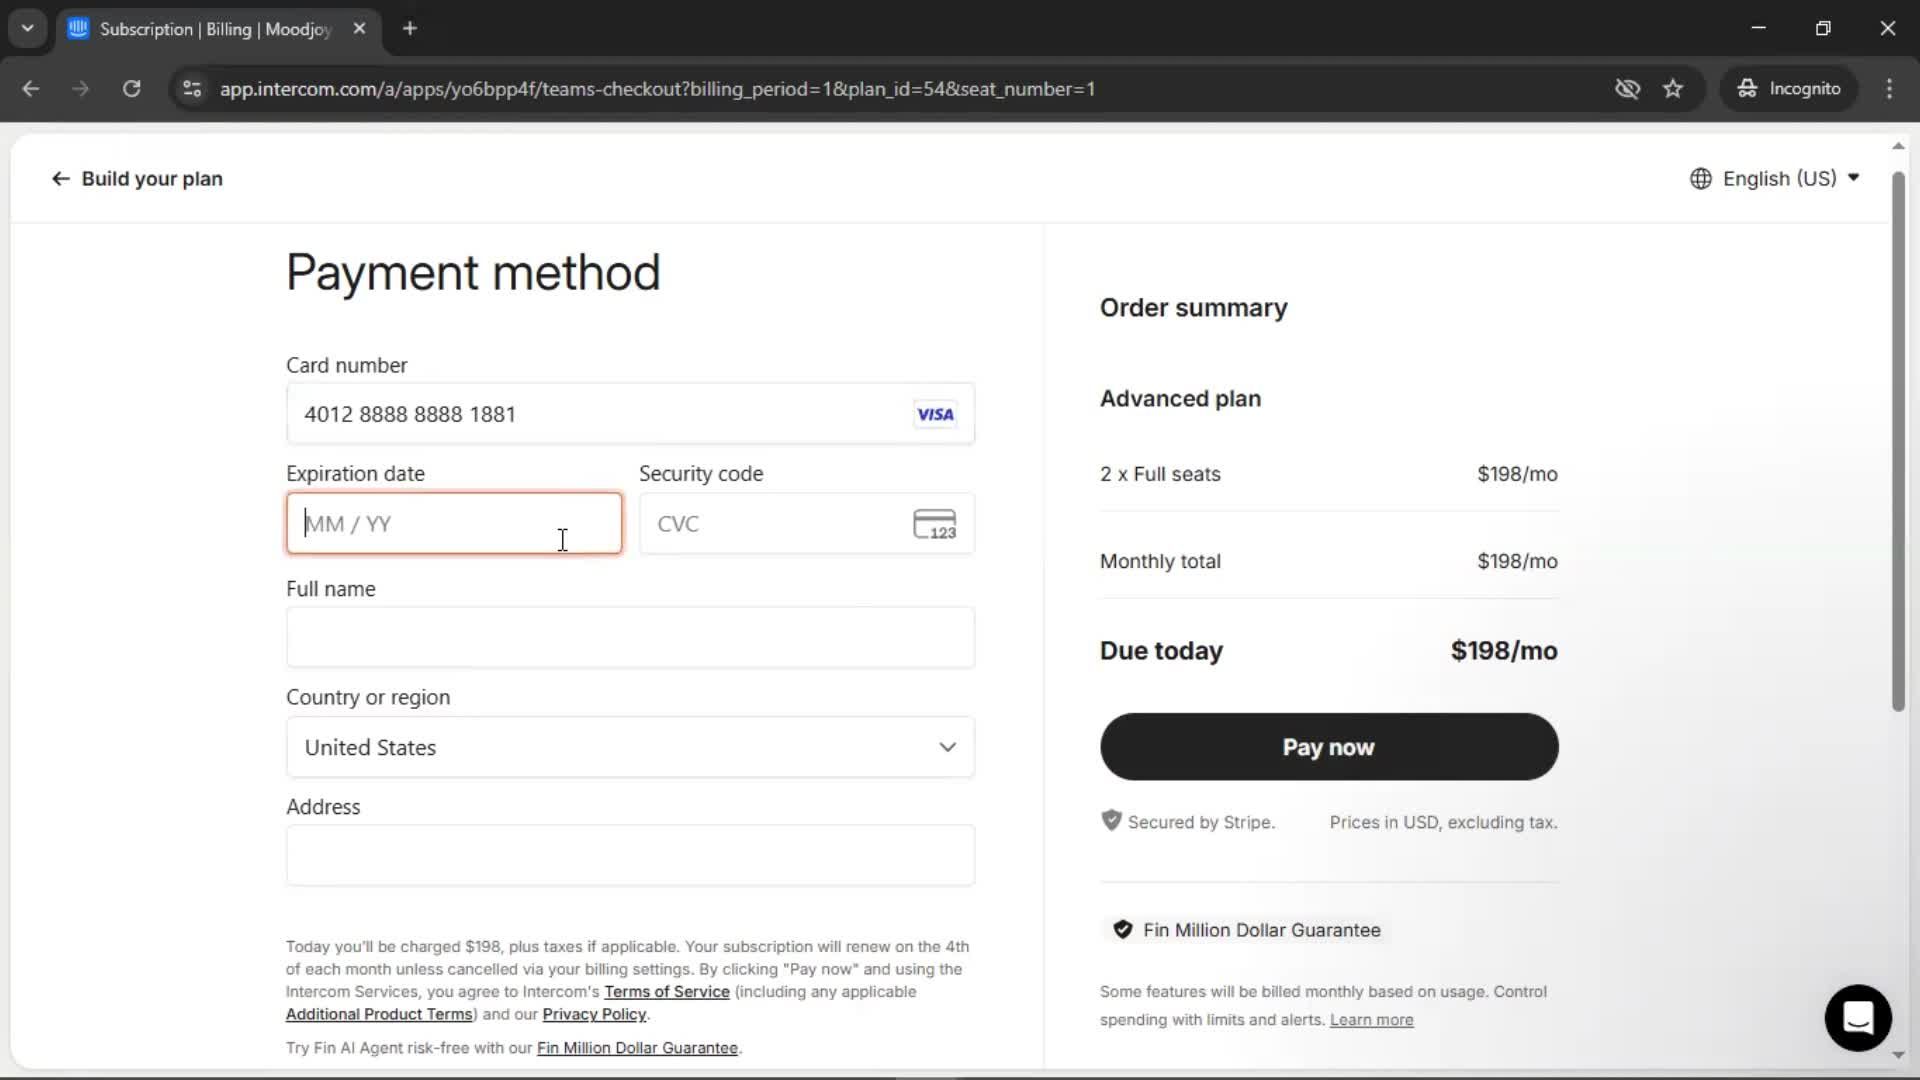Reload the page
The height and width of the screenshot is (1080, 1920).
point(131,89)
